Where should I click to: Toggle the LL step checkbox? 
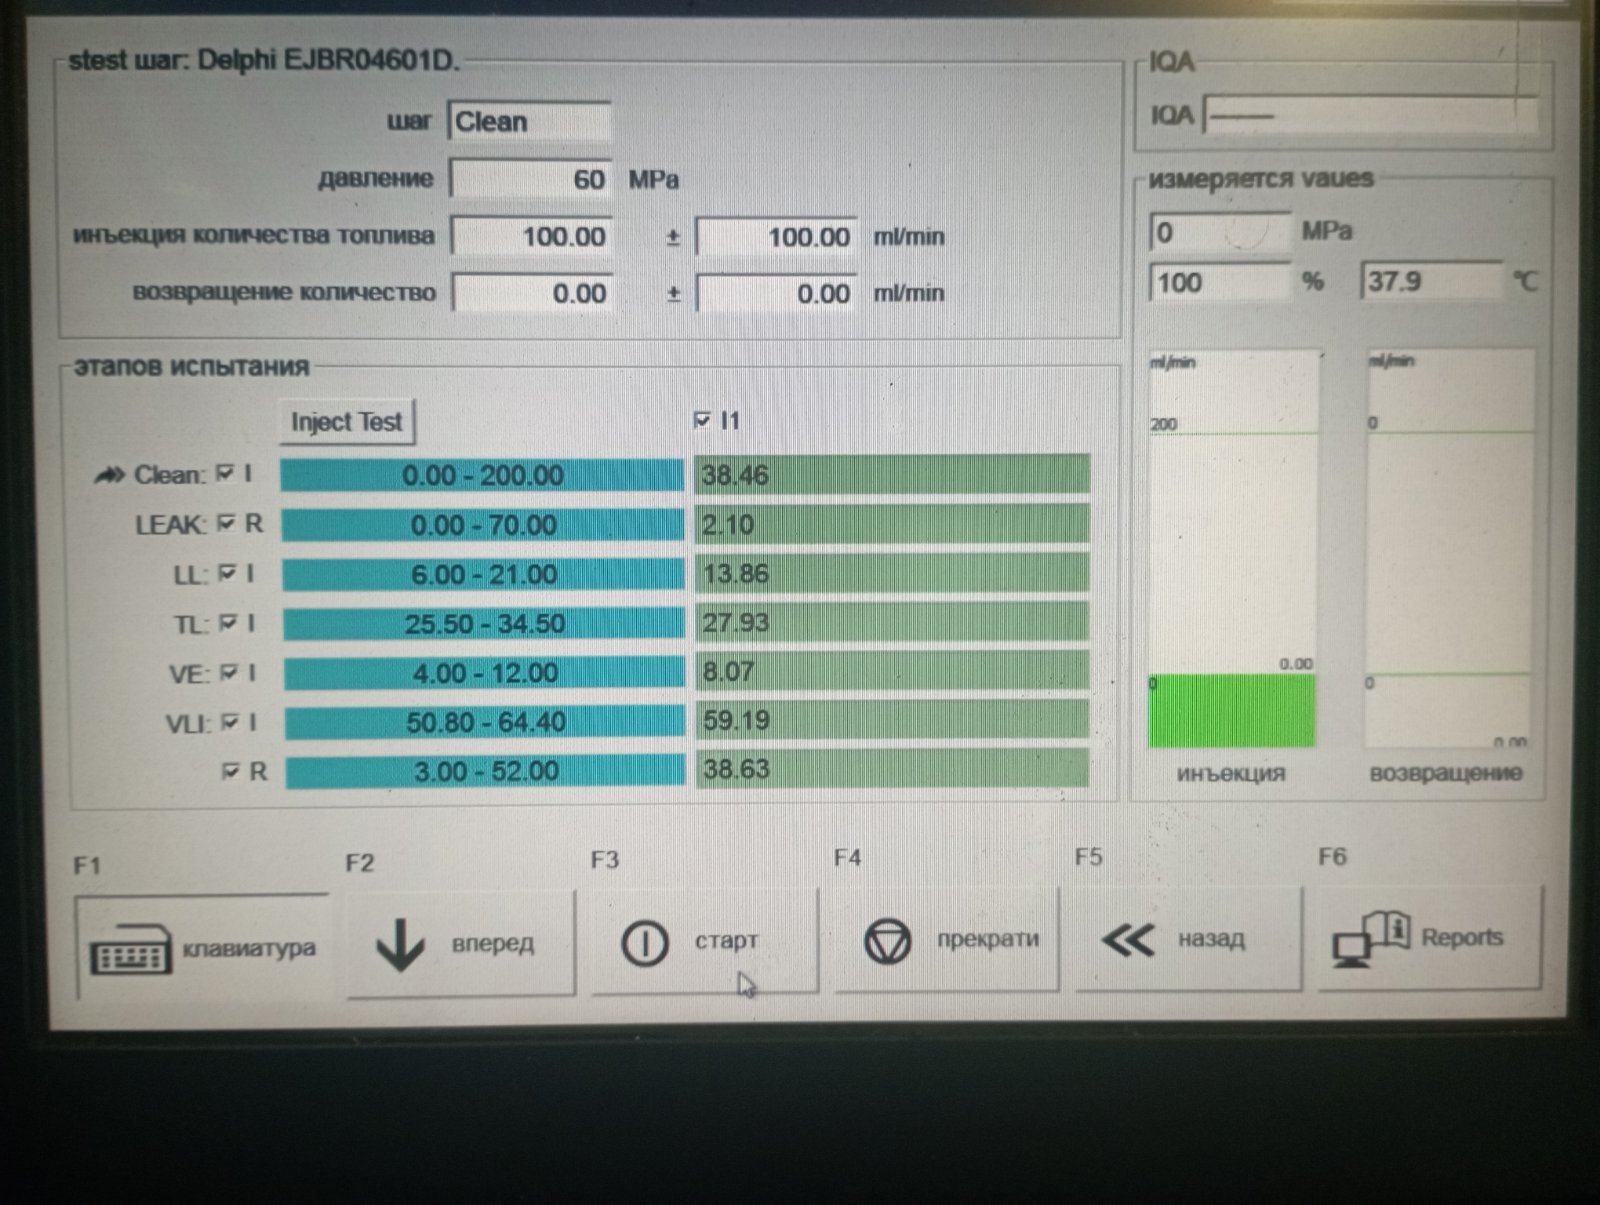(228, 573)
